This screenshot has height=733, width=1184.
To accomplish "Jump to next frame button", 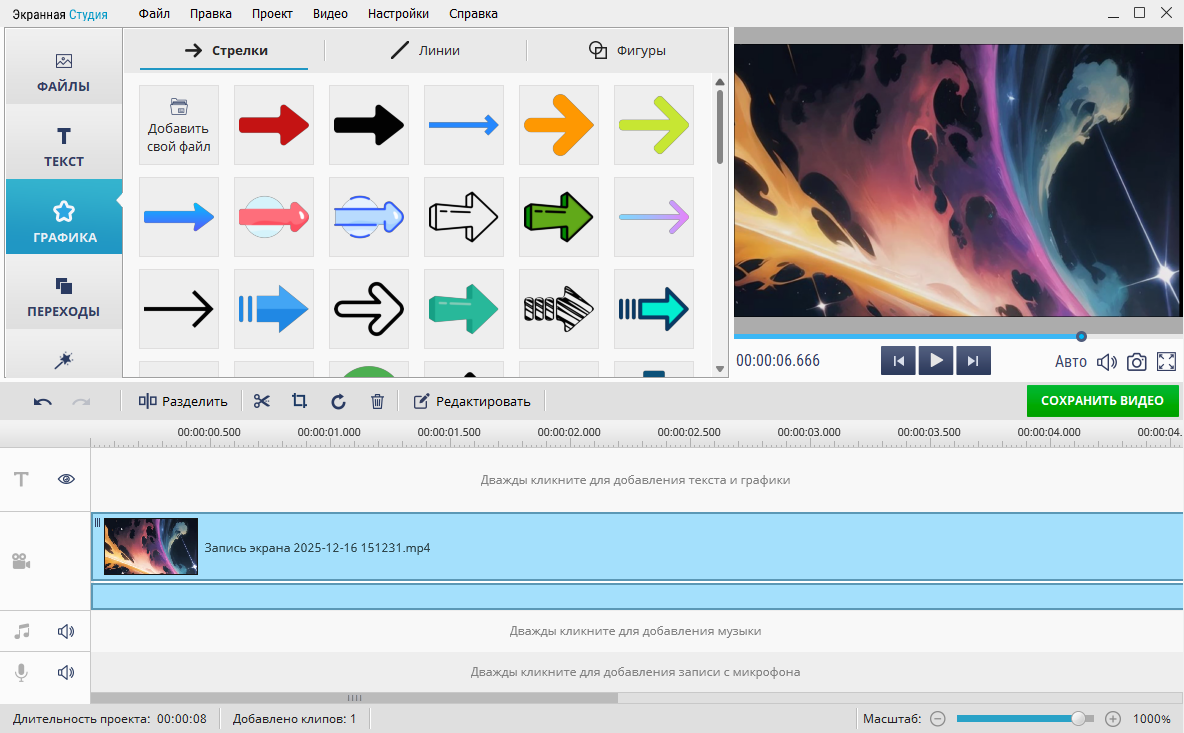I will tap(973, 361).
